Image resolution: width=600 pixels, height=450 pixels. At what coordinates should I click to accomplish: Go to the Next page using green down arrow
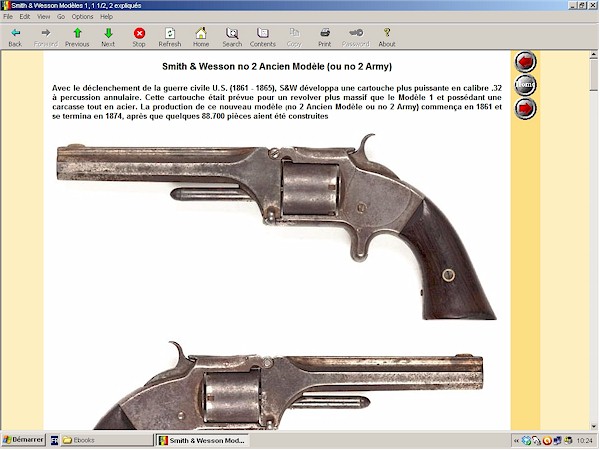pos(108,38)
